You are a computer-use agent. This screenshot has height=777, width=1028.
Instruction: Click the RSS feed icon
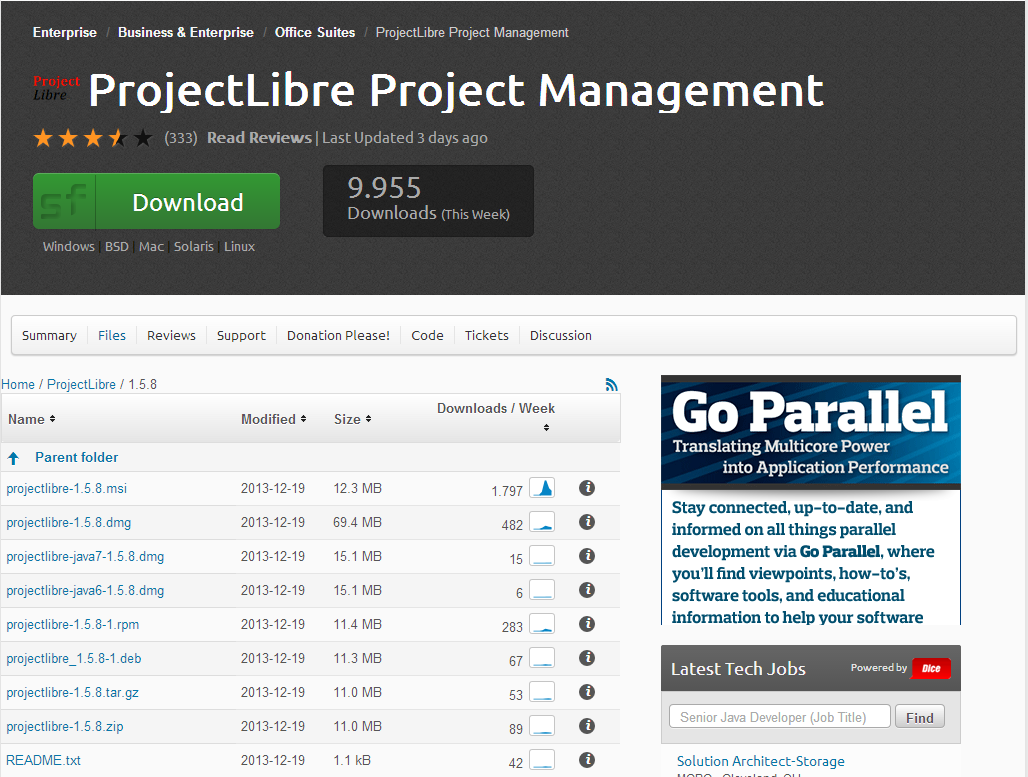tap(612, 385)
